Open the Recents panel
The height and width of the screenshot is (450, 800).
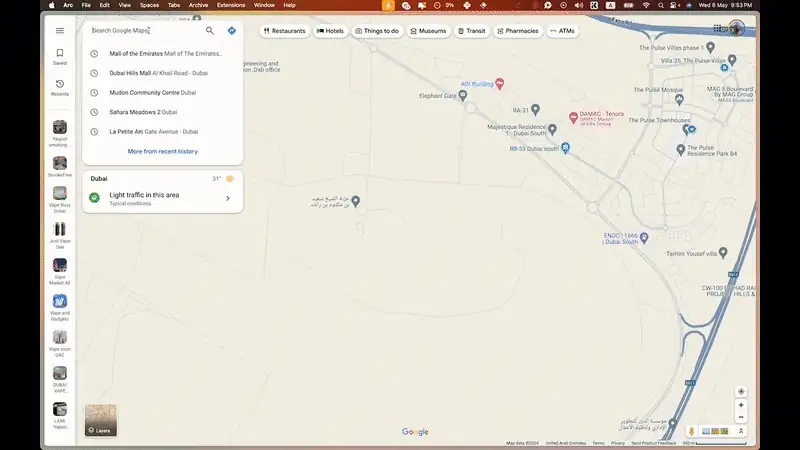(x=60, y=88)
